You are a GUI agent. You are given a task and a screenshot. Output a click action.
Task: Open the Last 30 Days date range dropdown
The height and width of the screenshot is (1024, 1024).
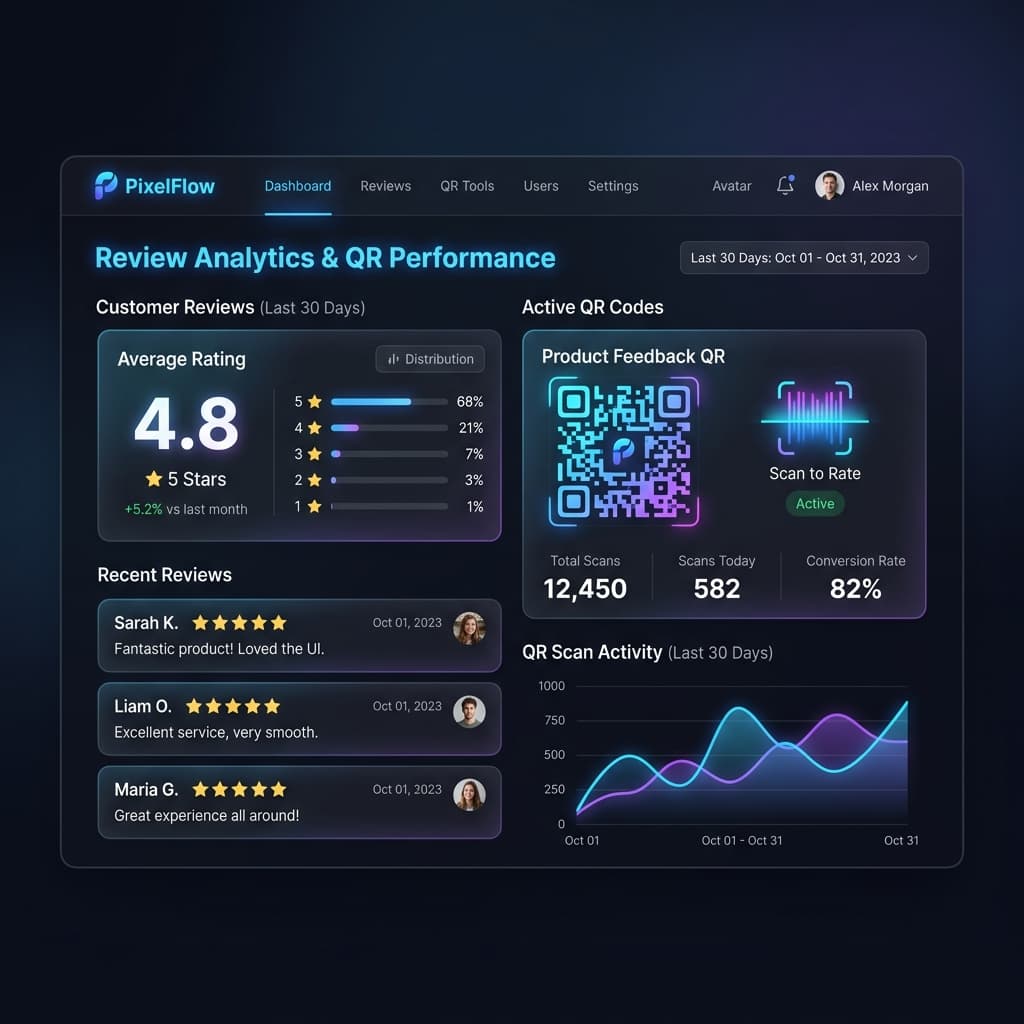(x=804, y=258)
